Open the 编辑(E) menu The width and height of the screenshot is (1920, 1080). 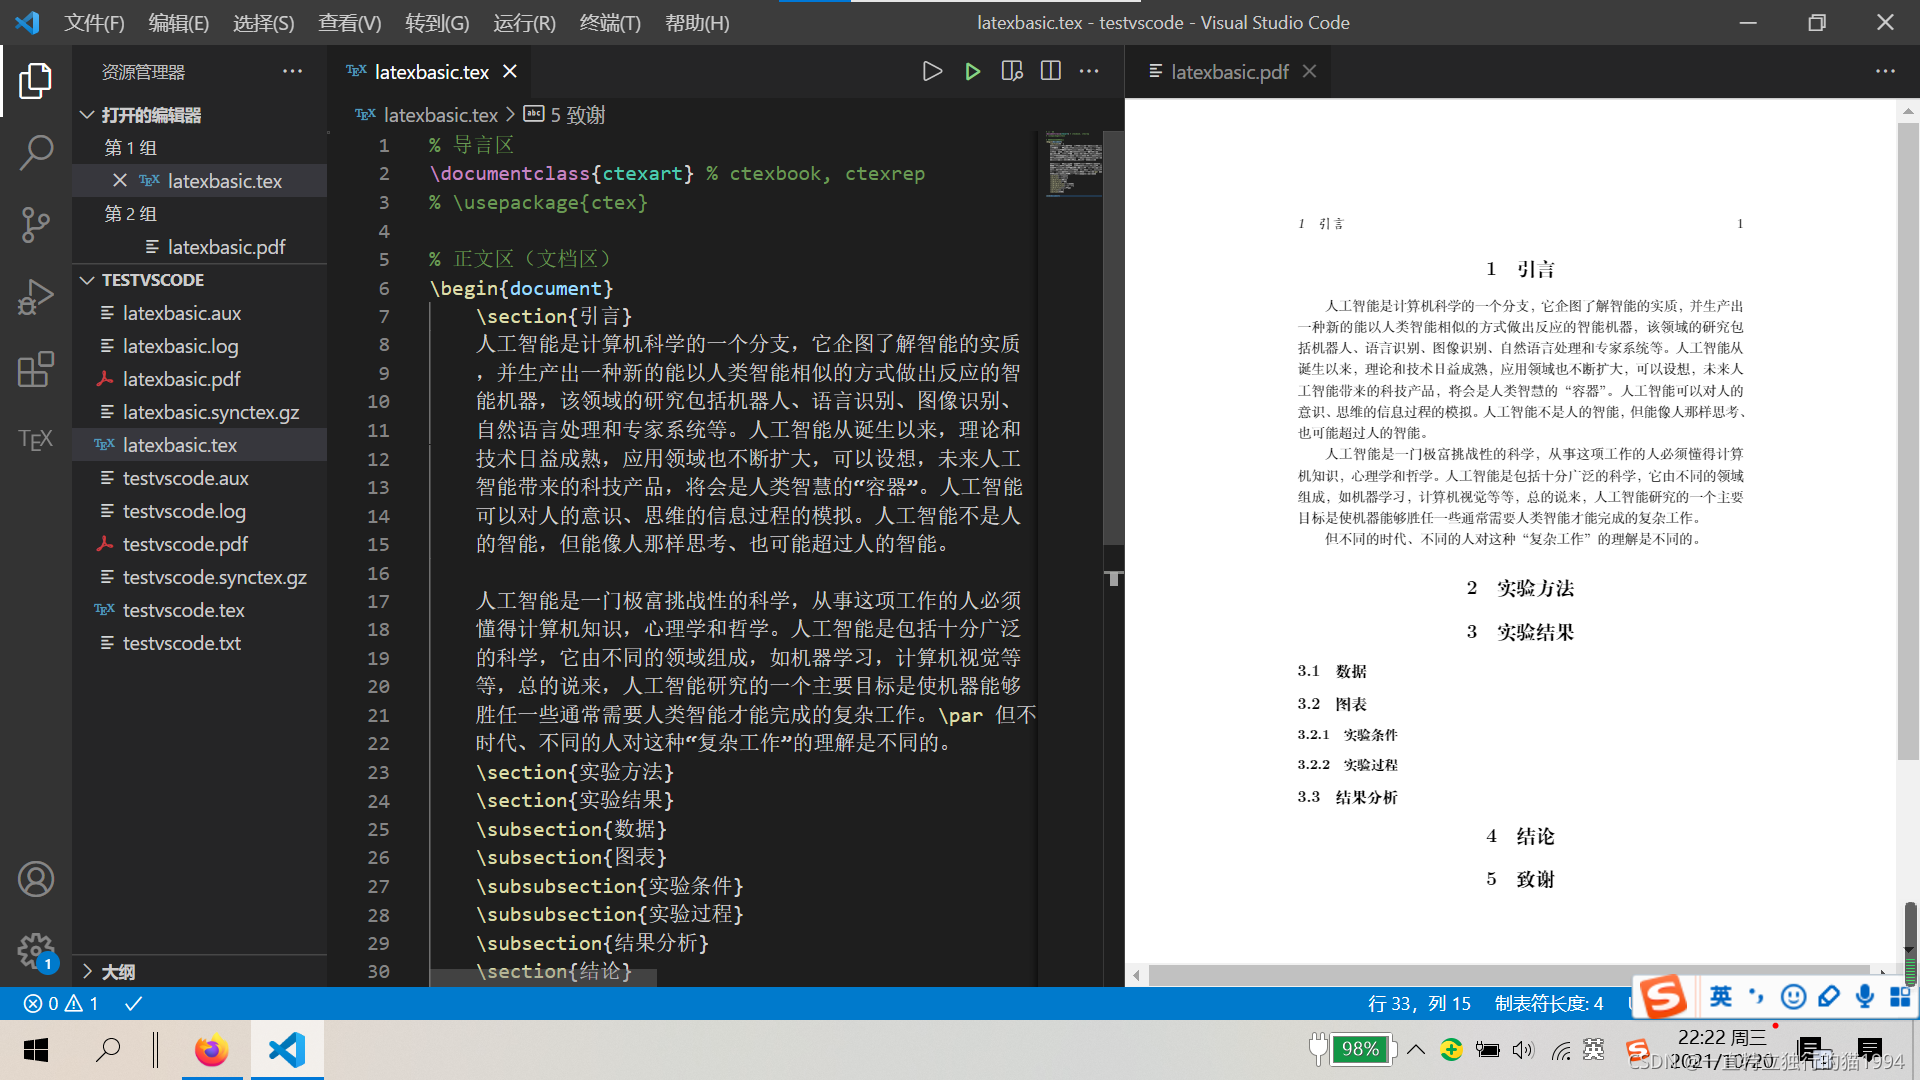(x=179, y=23)
